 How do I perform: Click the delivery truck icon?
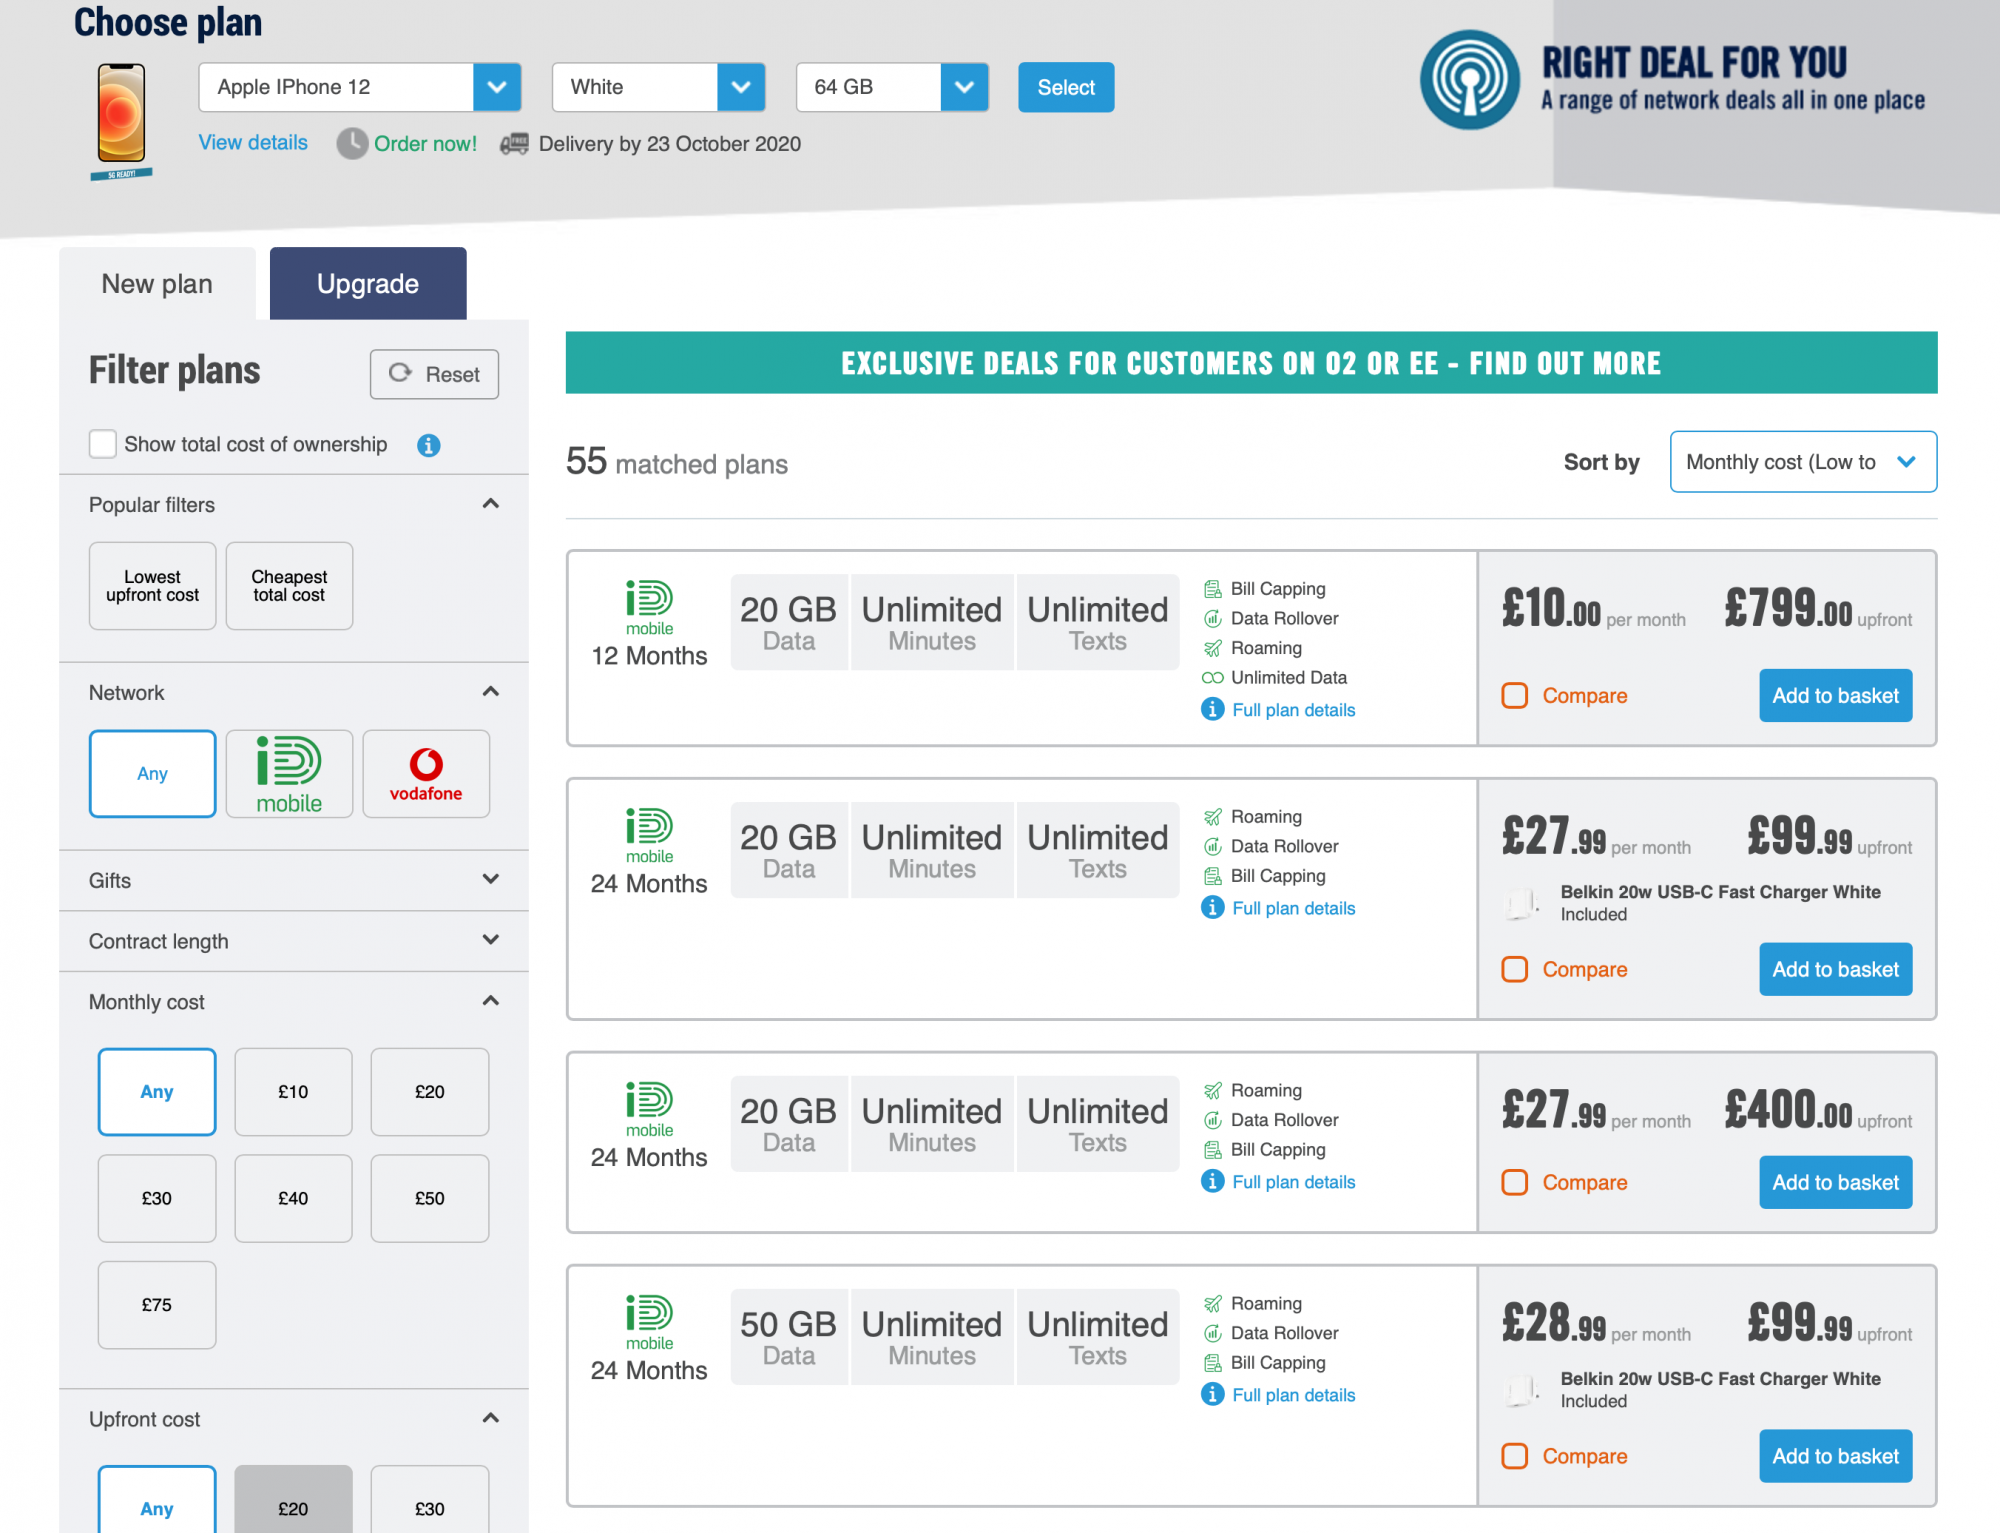coord(514,144)
